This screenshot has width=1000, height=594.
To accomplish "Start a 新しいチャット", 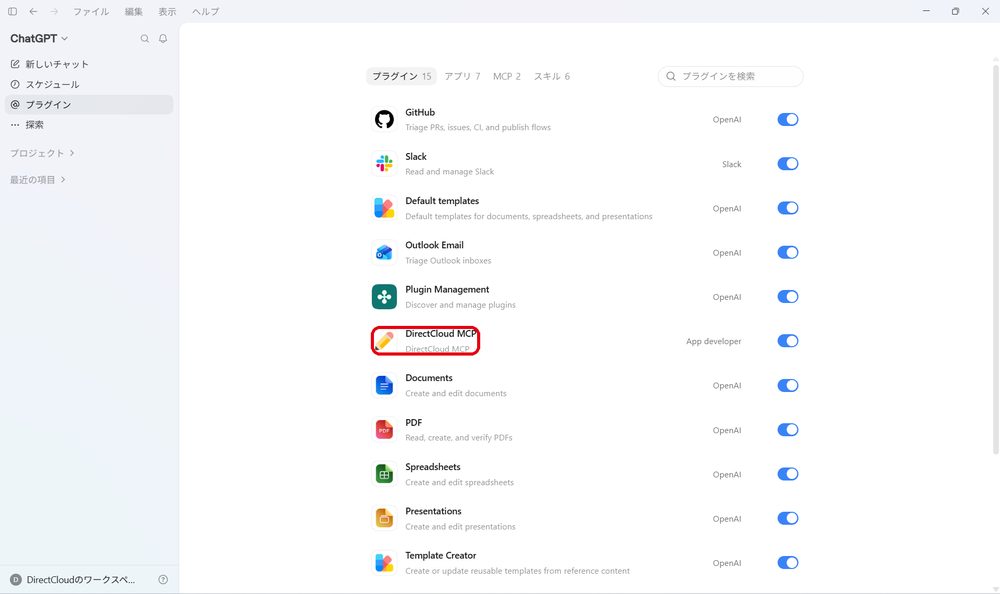I will click(x=89, y=64).
